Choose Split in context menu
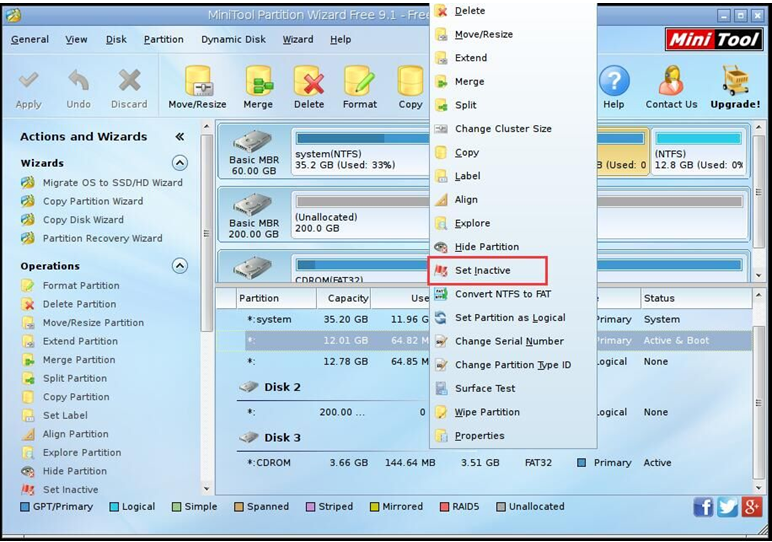 [513, 105]
